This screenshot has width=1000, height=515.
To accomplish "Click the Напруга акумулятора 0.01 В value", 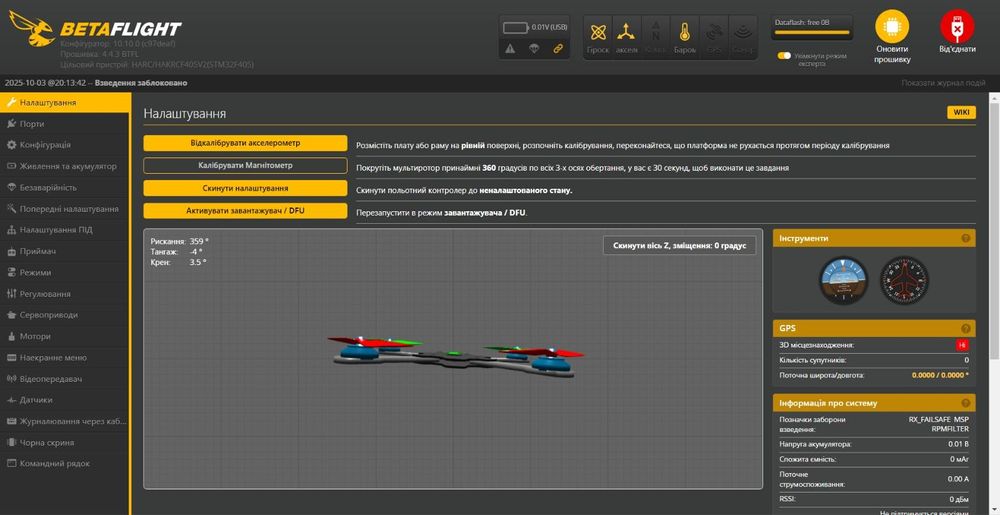I will pyautogui.click(x=958, y=444).
